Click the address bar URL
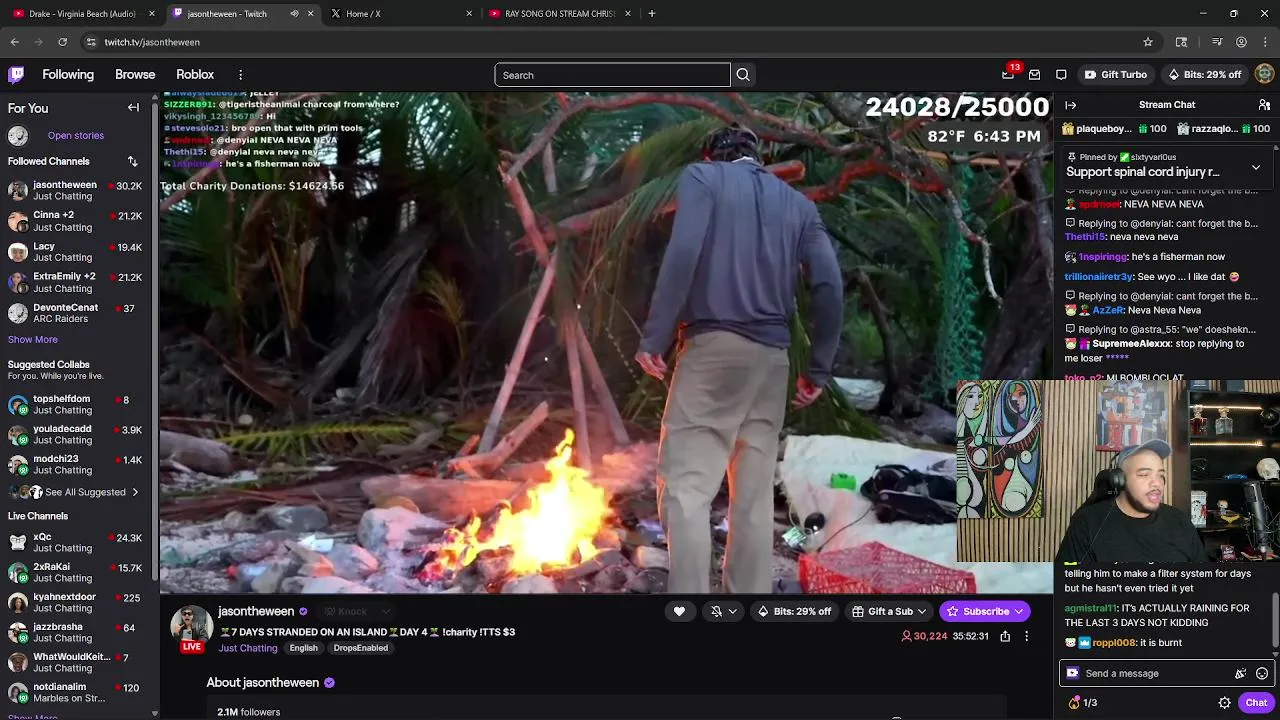The height and width of the screenshot is (720, 1280). pyautogui.click(x=152, y=42)
